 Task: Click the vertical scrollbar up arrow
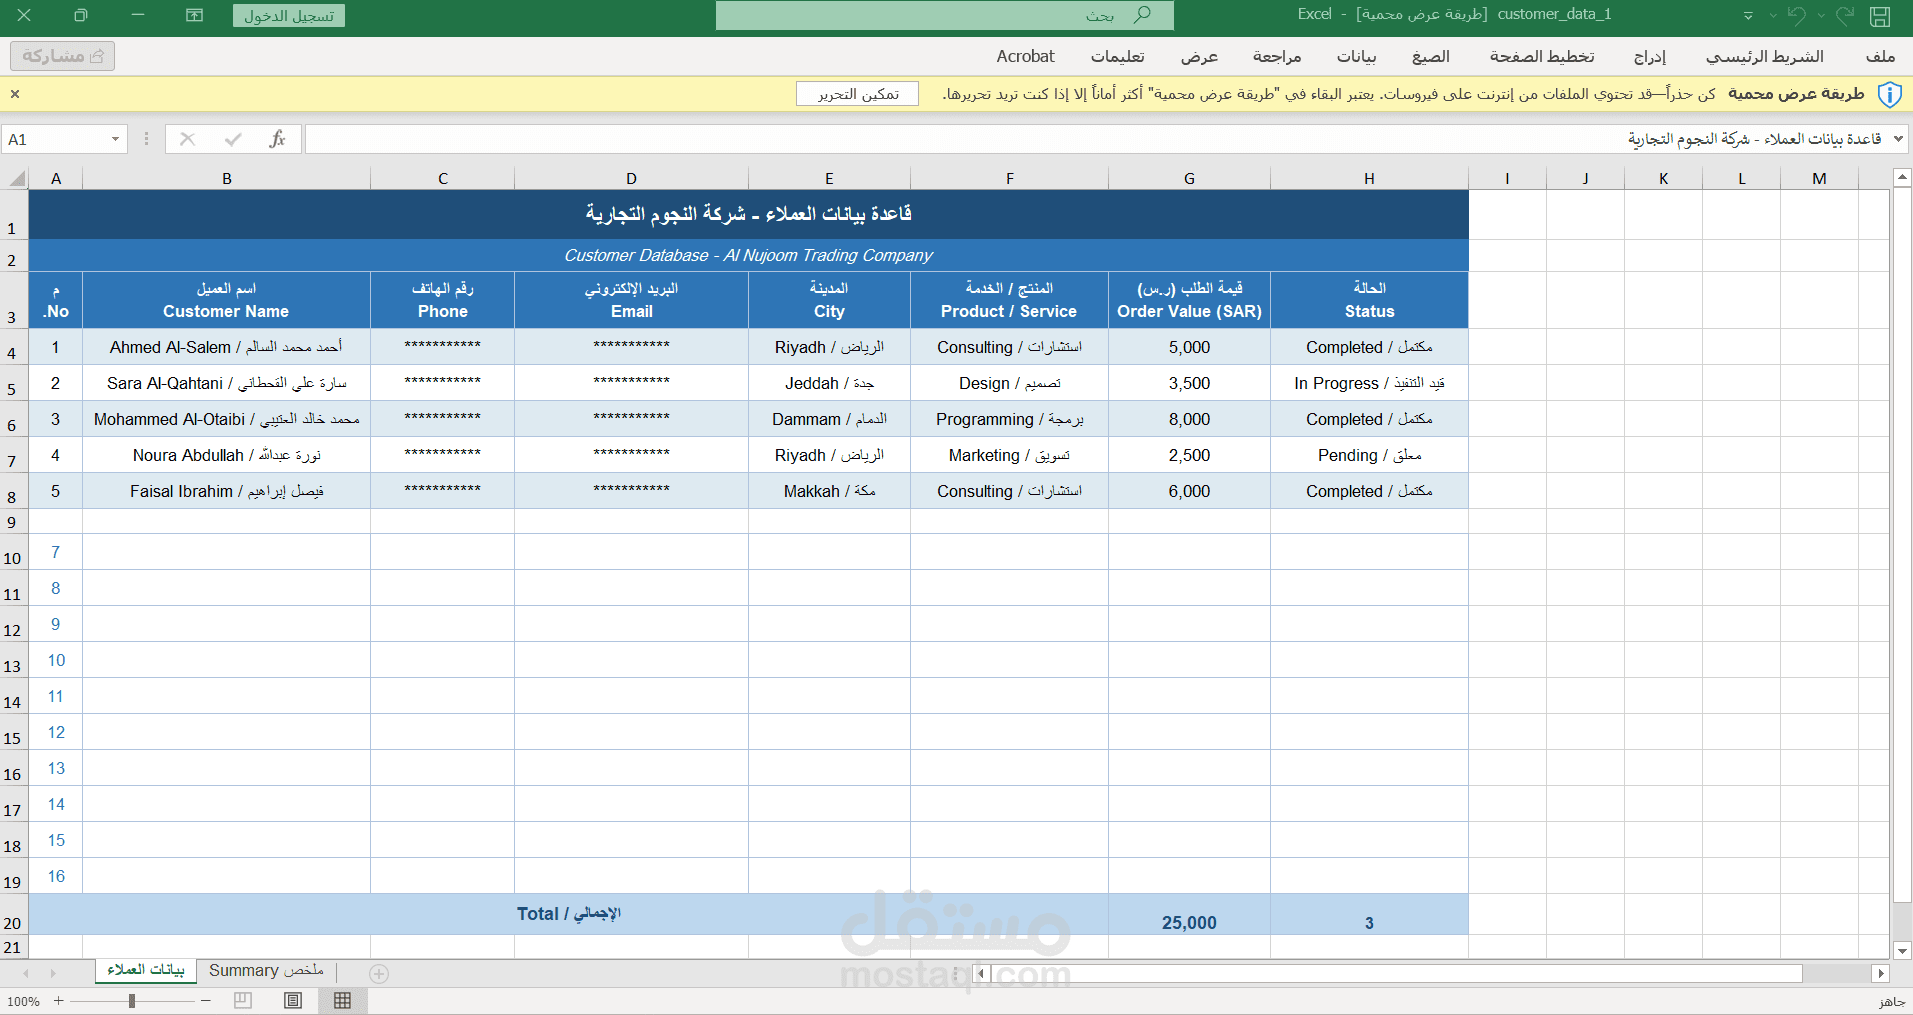[x=1902, y=177]
